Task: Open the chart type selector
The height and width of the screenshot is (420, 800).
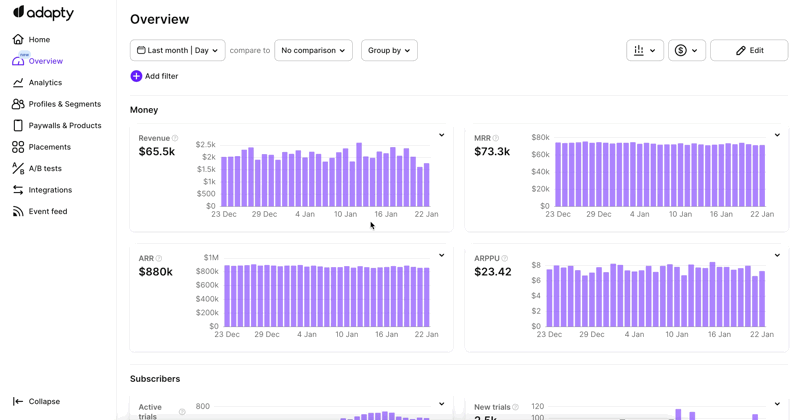Action: [645, 50]
